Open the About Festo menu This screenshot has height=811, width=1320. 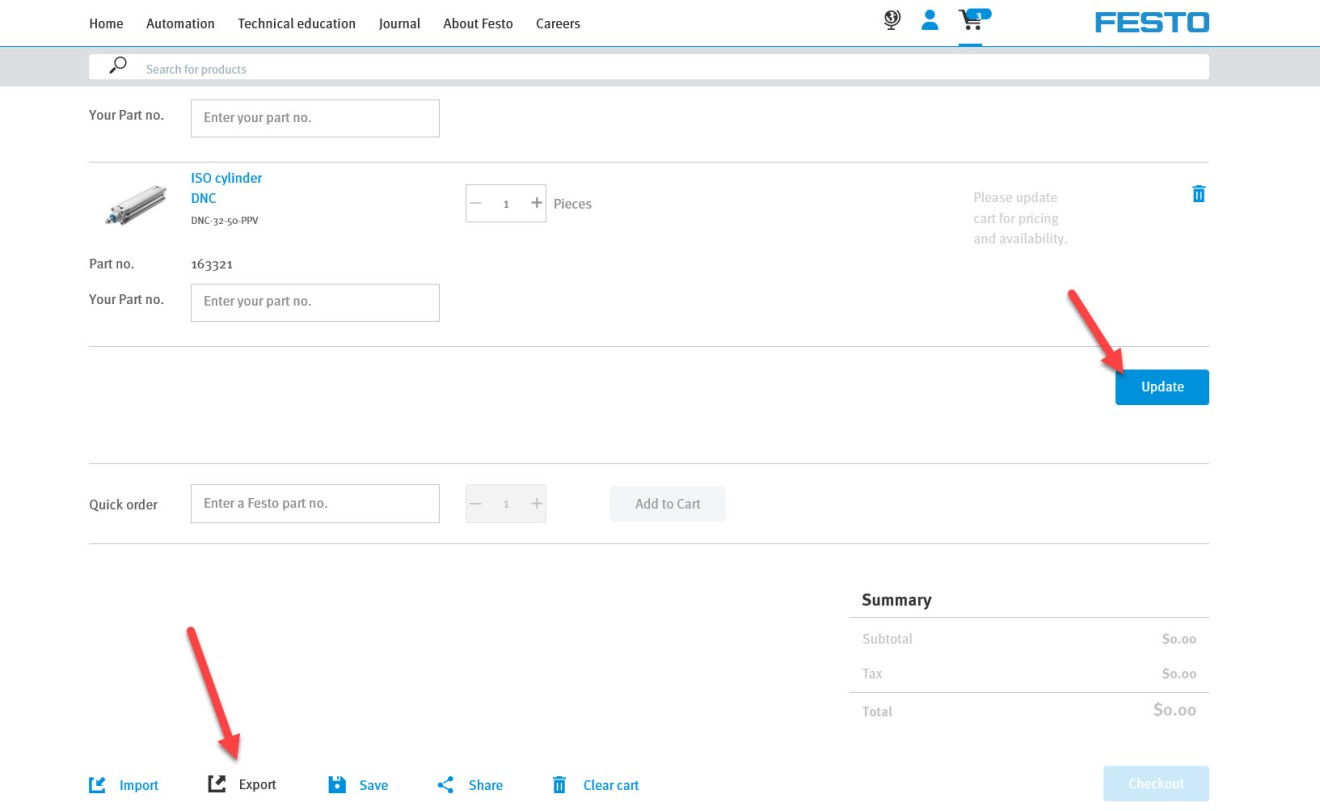pyautogui.click(x=478, y=23)
